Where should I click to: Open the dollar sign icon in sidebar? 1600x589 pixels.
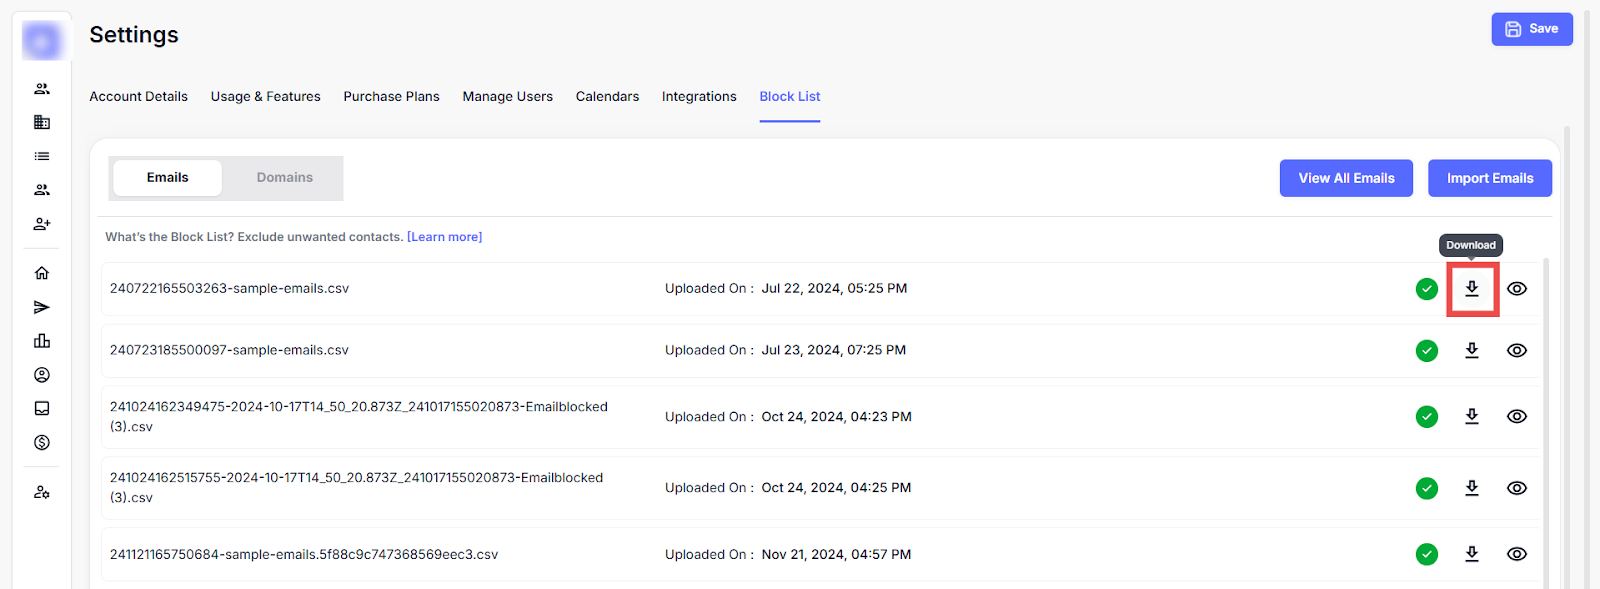click(42, 442)
